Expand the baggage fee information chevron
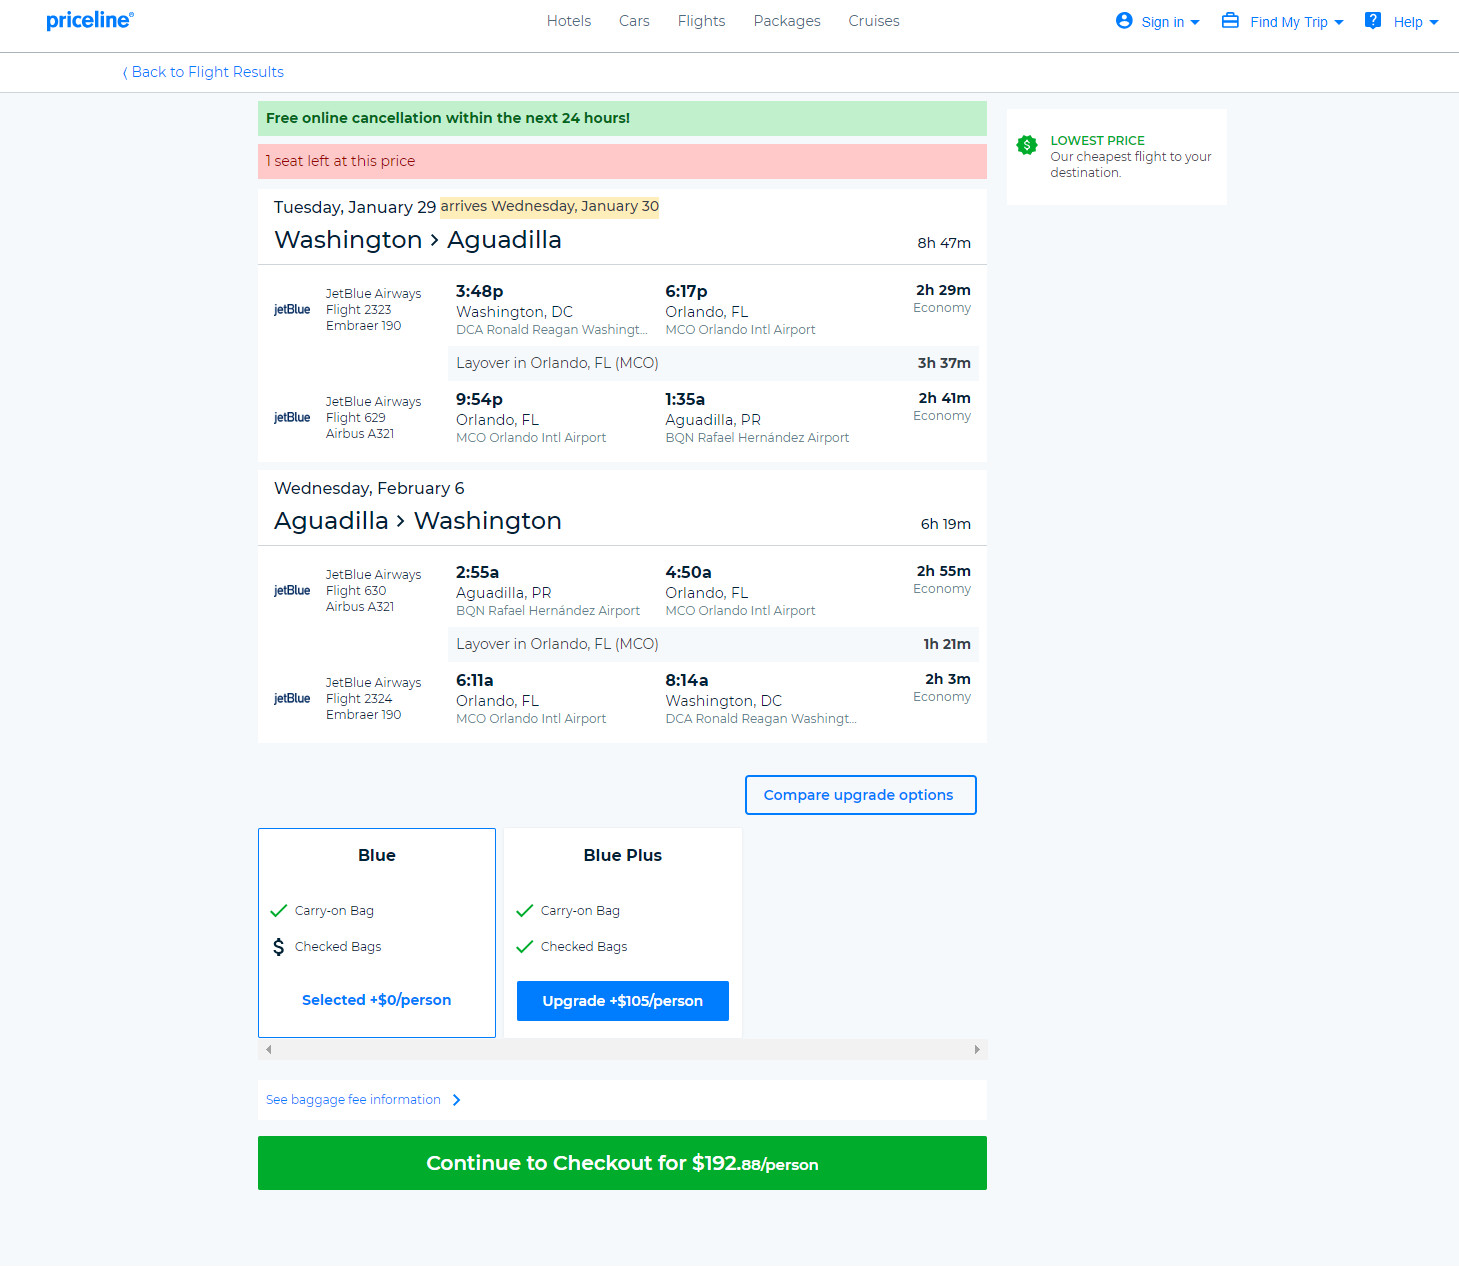Viewport: 1459px width, 1267px height. [457, 1100]
